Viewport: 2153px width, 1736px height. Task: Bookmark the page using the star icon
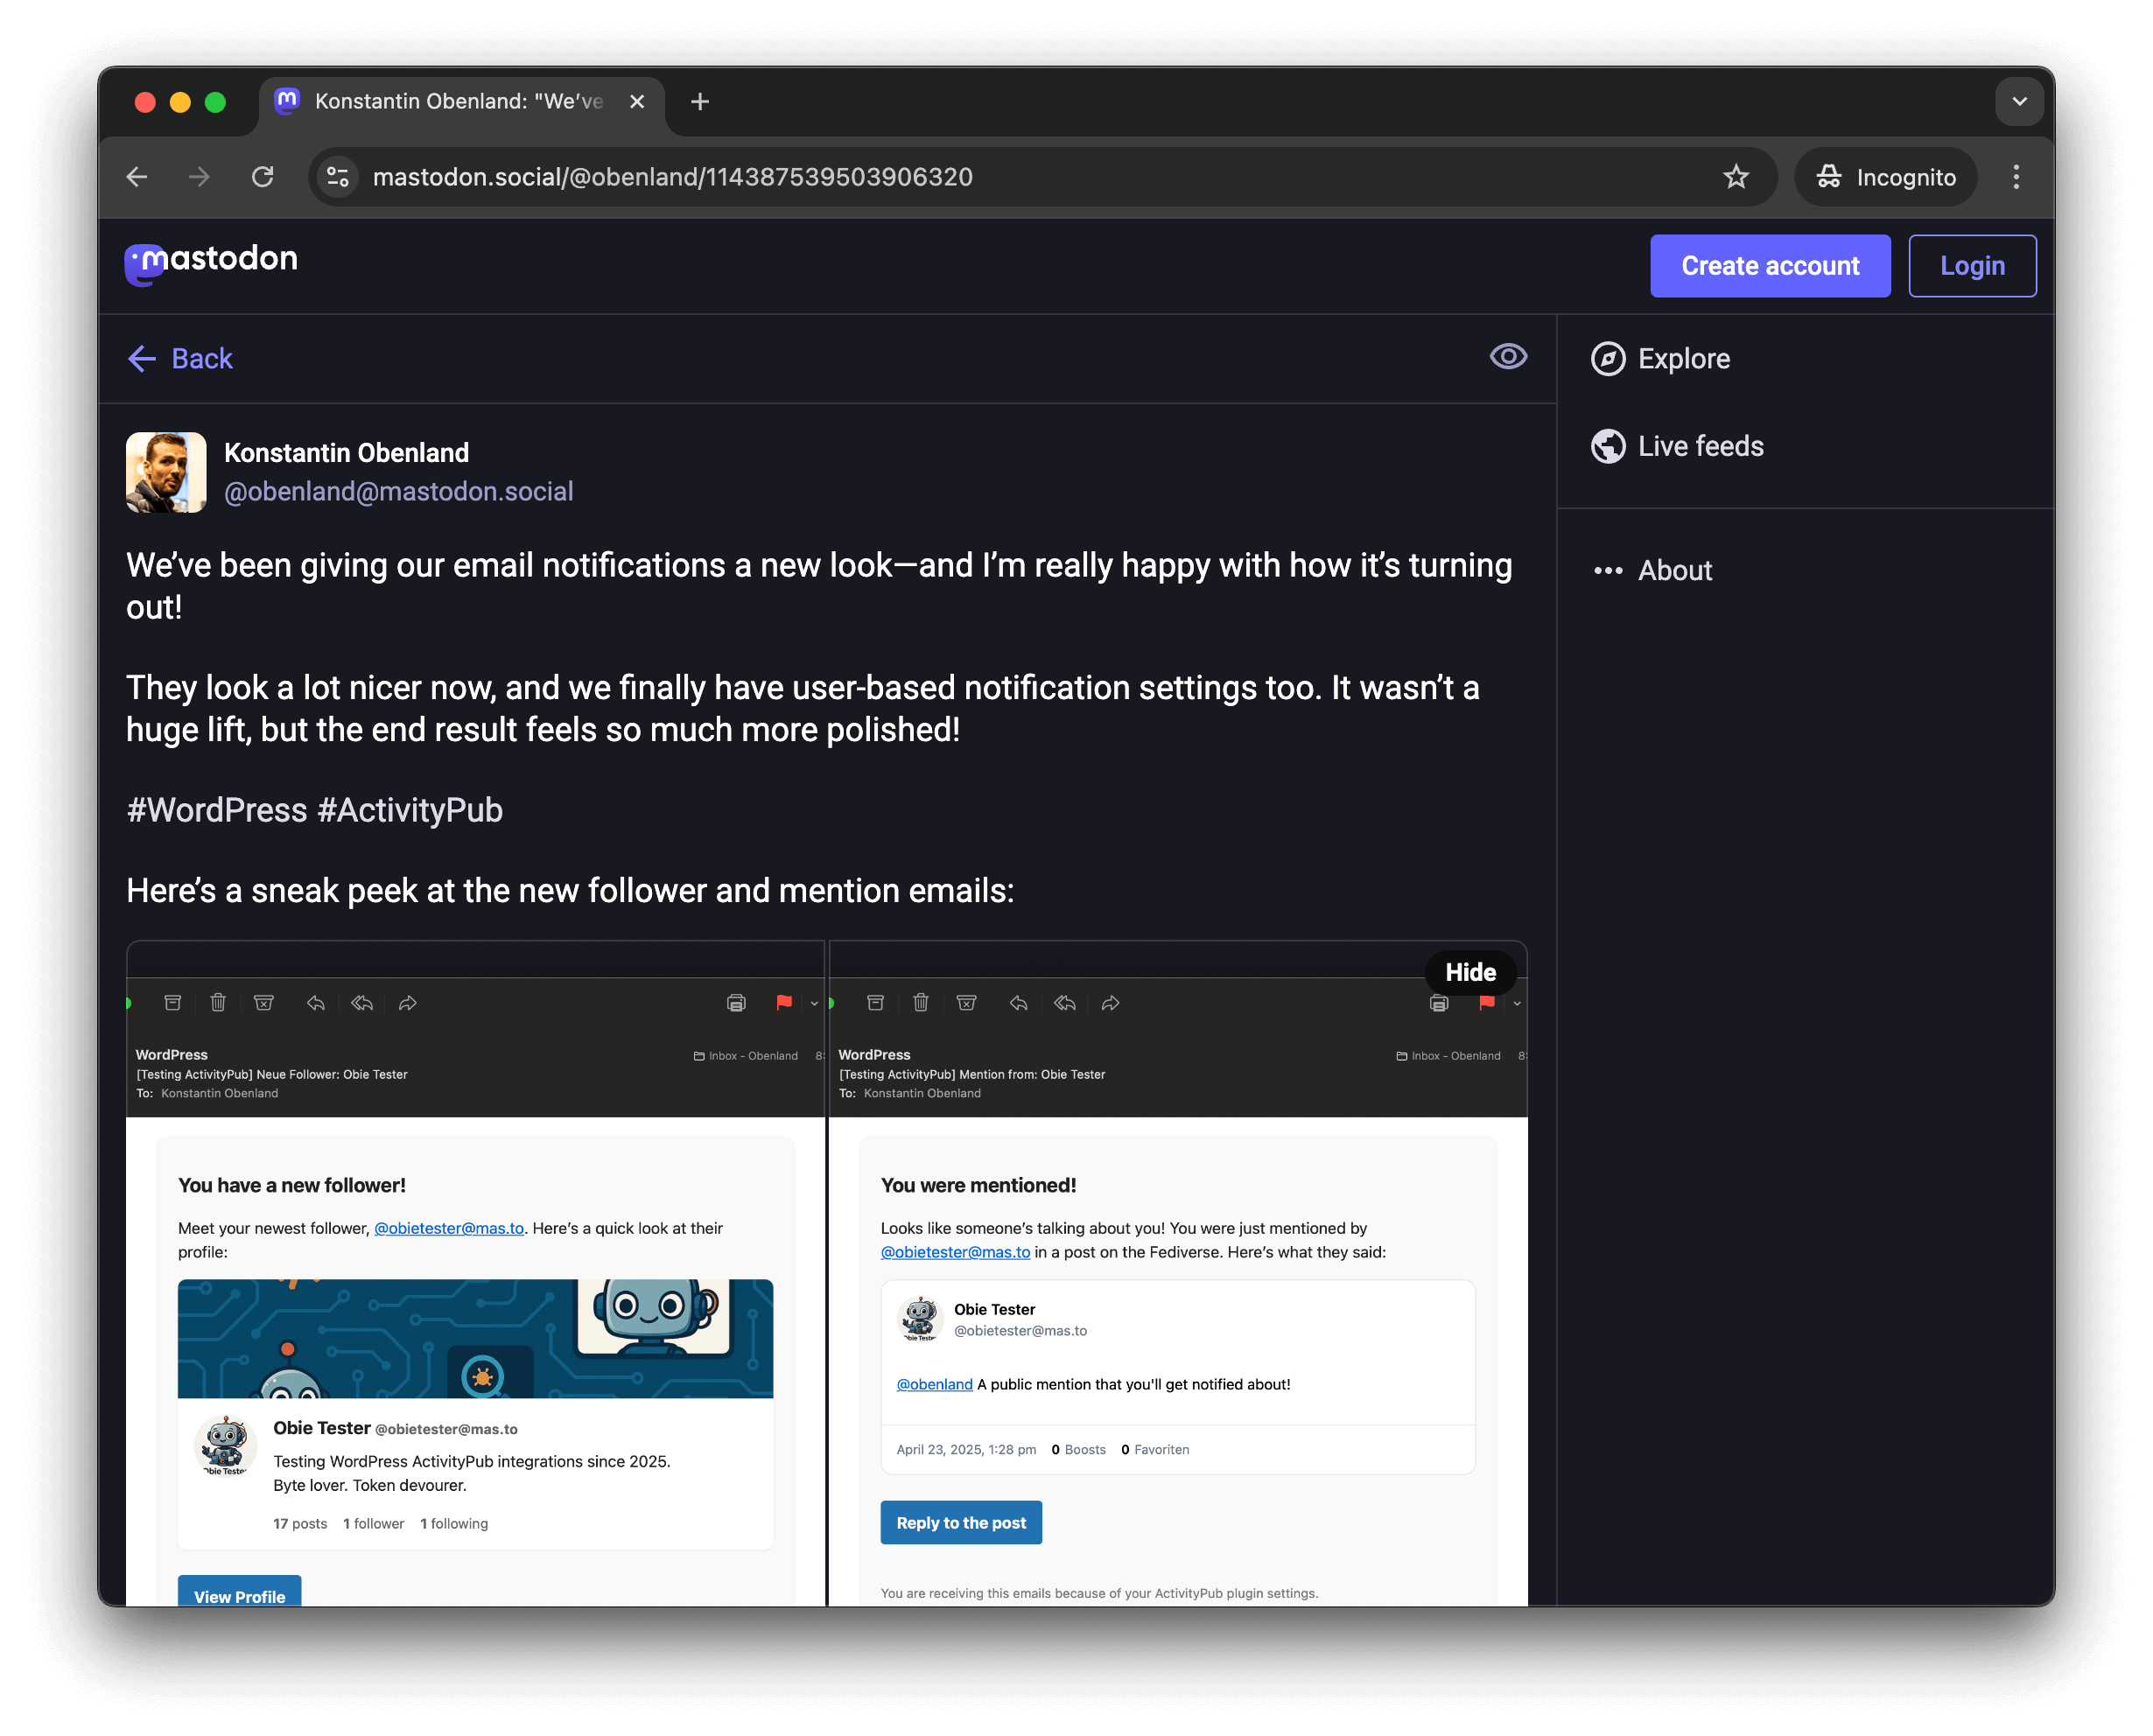point(1737,177)
